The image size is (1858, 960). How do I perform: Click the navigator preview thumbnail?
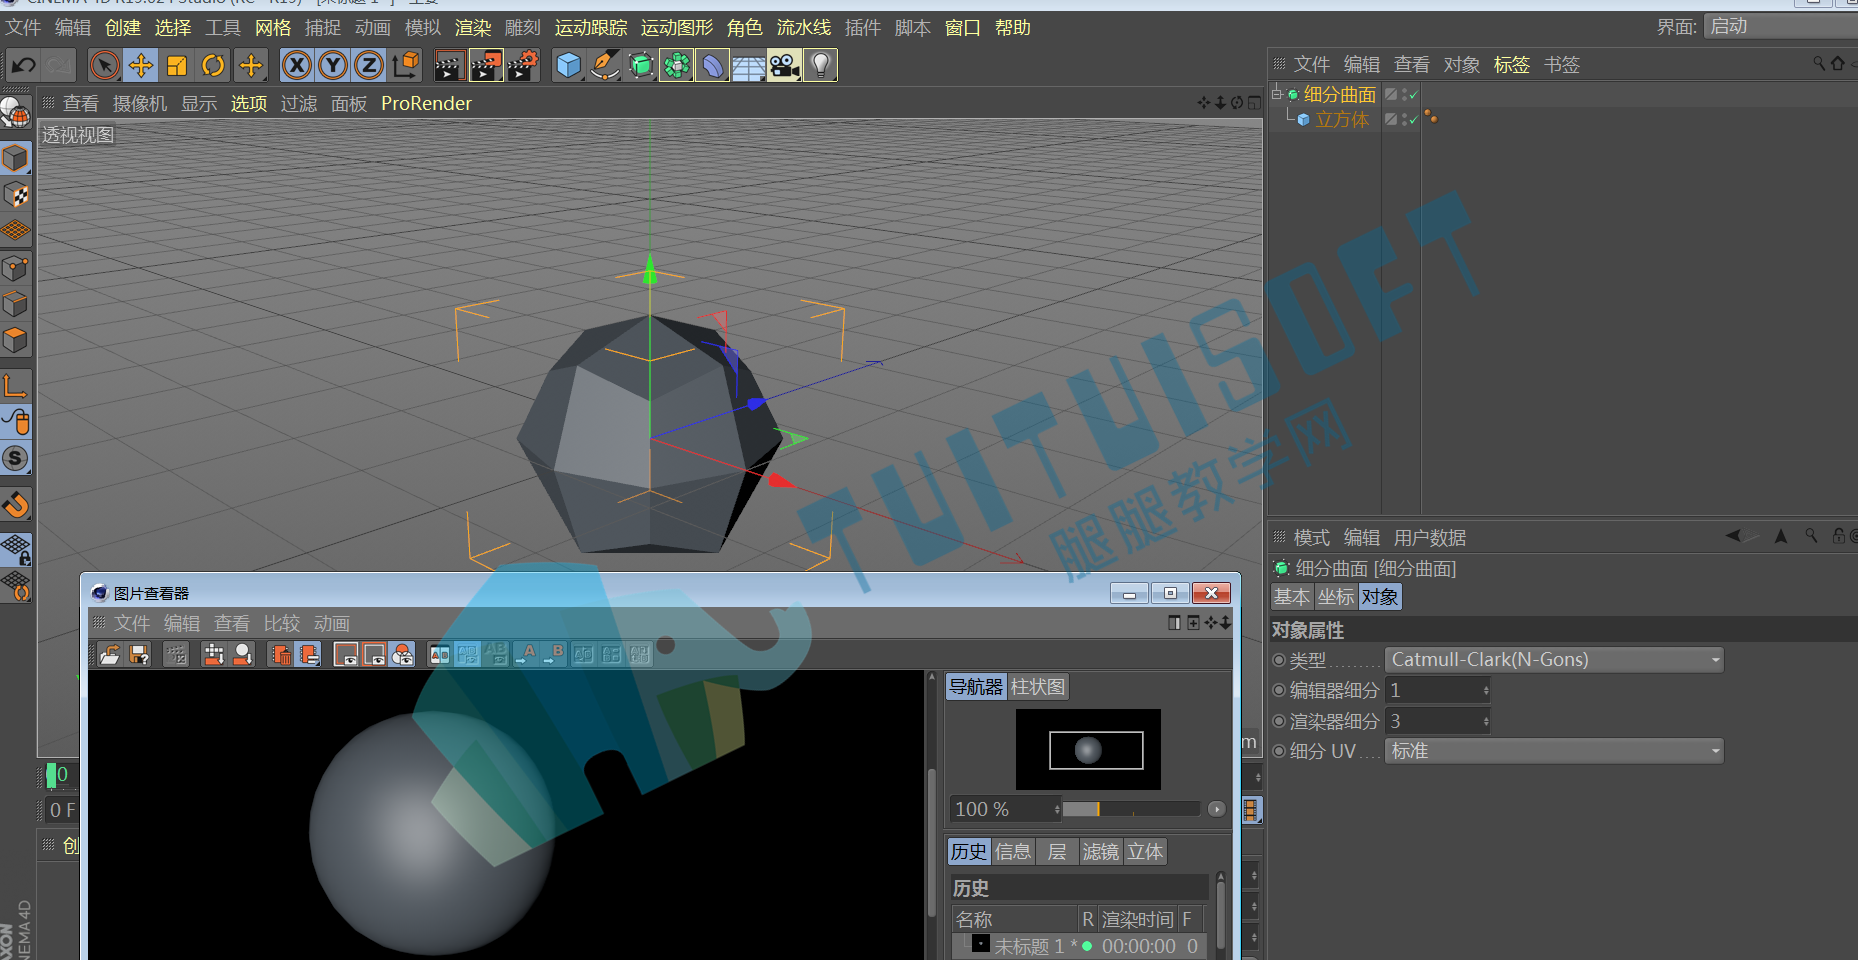1088,750
